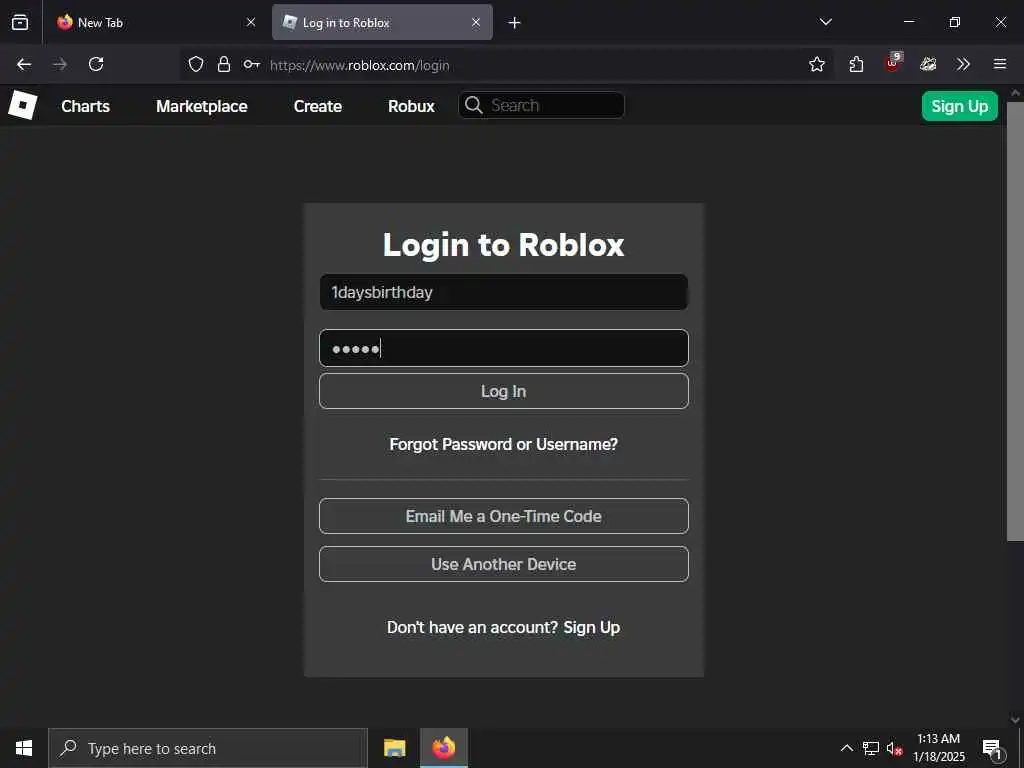Click the Roblox logo home icon
Image resolution: width=1024 pixels, height=768 pixels.
[x=23, y=106]
